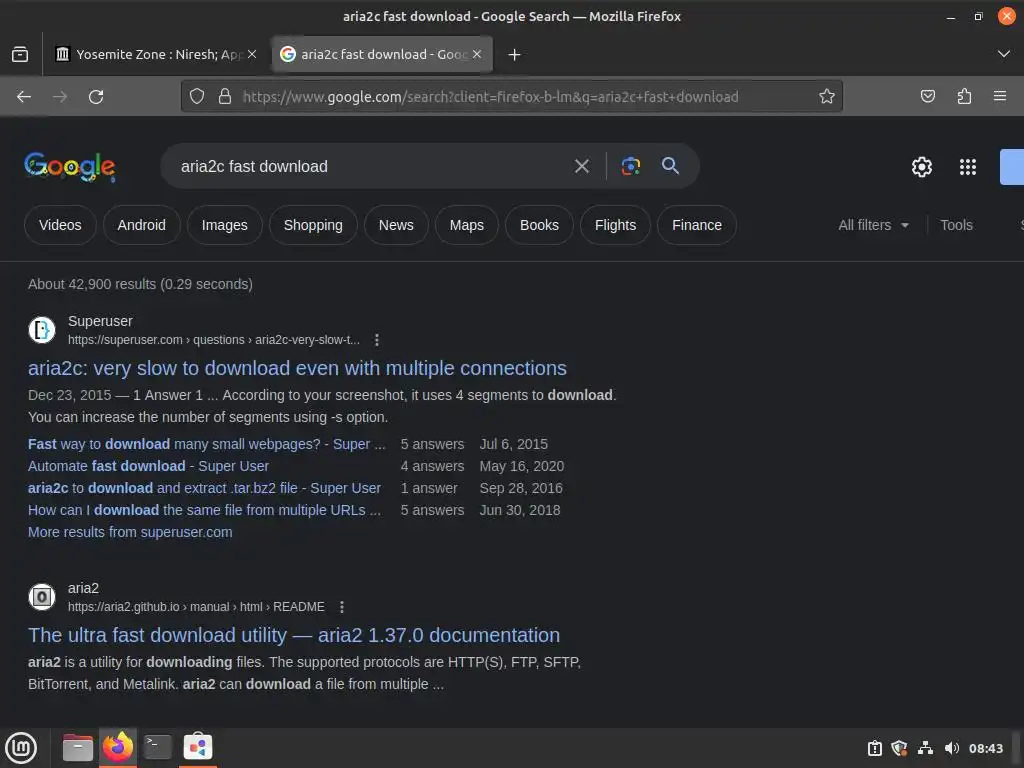Open the Firefox View tab icon
Viewport: 1024px width, 768px height.
point(20,54)
